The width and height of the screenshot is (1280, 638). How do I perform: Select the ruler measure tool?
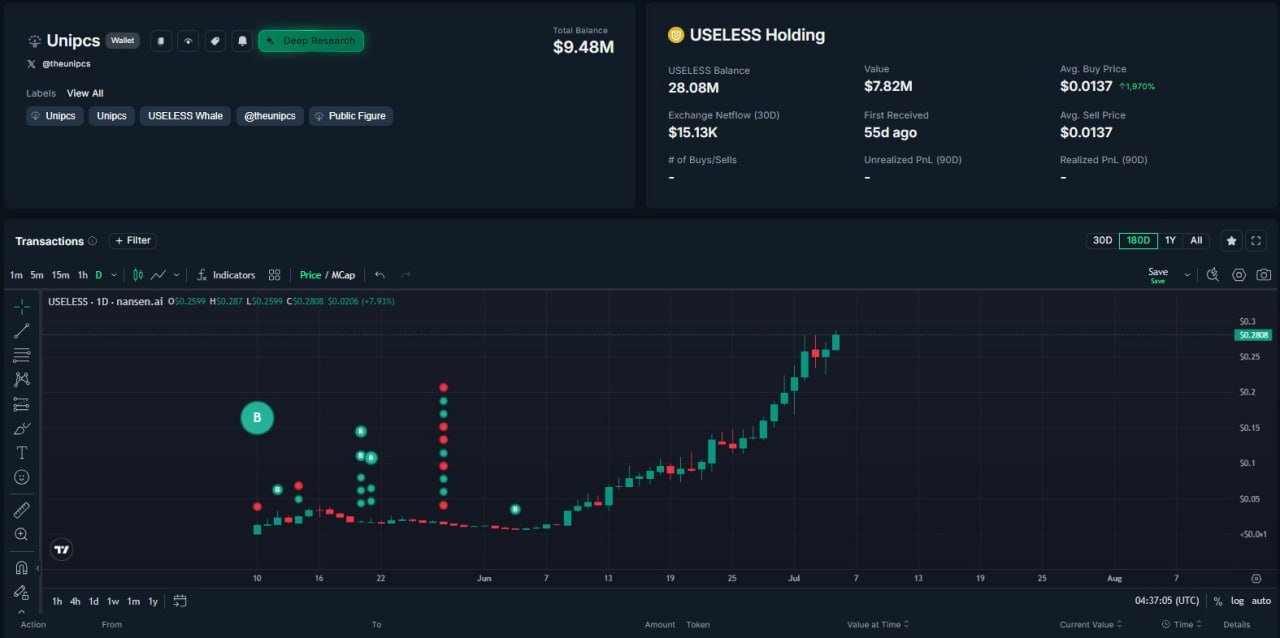[21, 510]
